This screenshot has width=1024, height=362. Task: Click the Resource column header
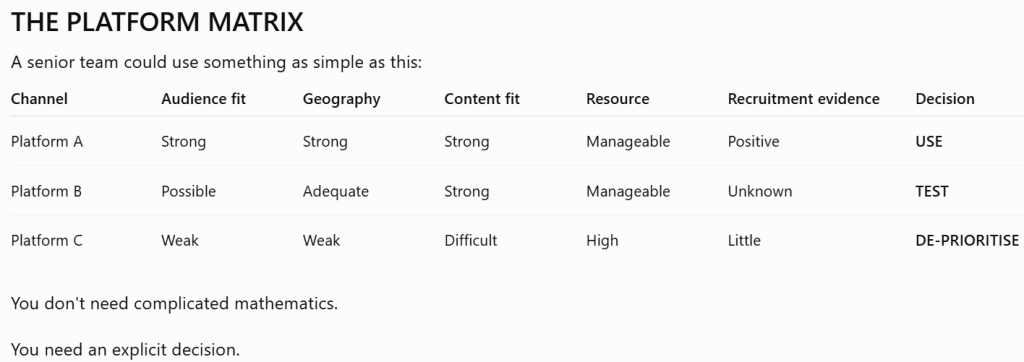[x=618, y=99]
